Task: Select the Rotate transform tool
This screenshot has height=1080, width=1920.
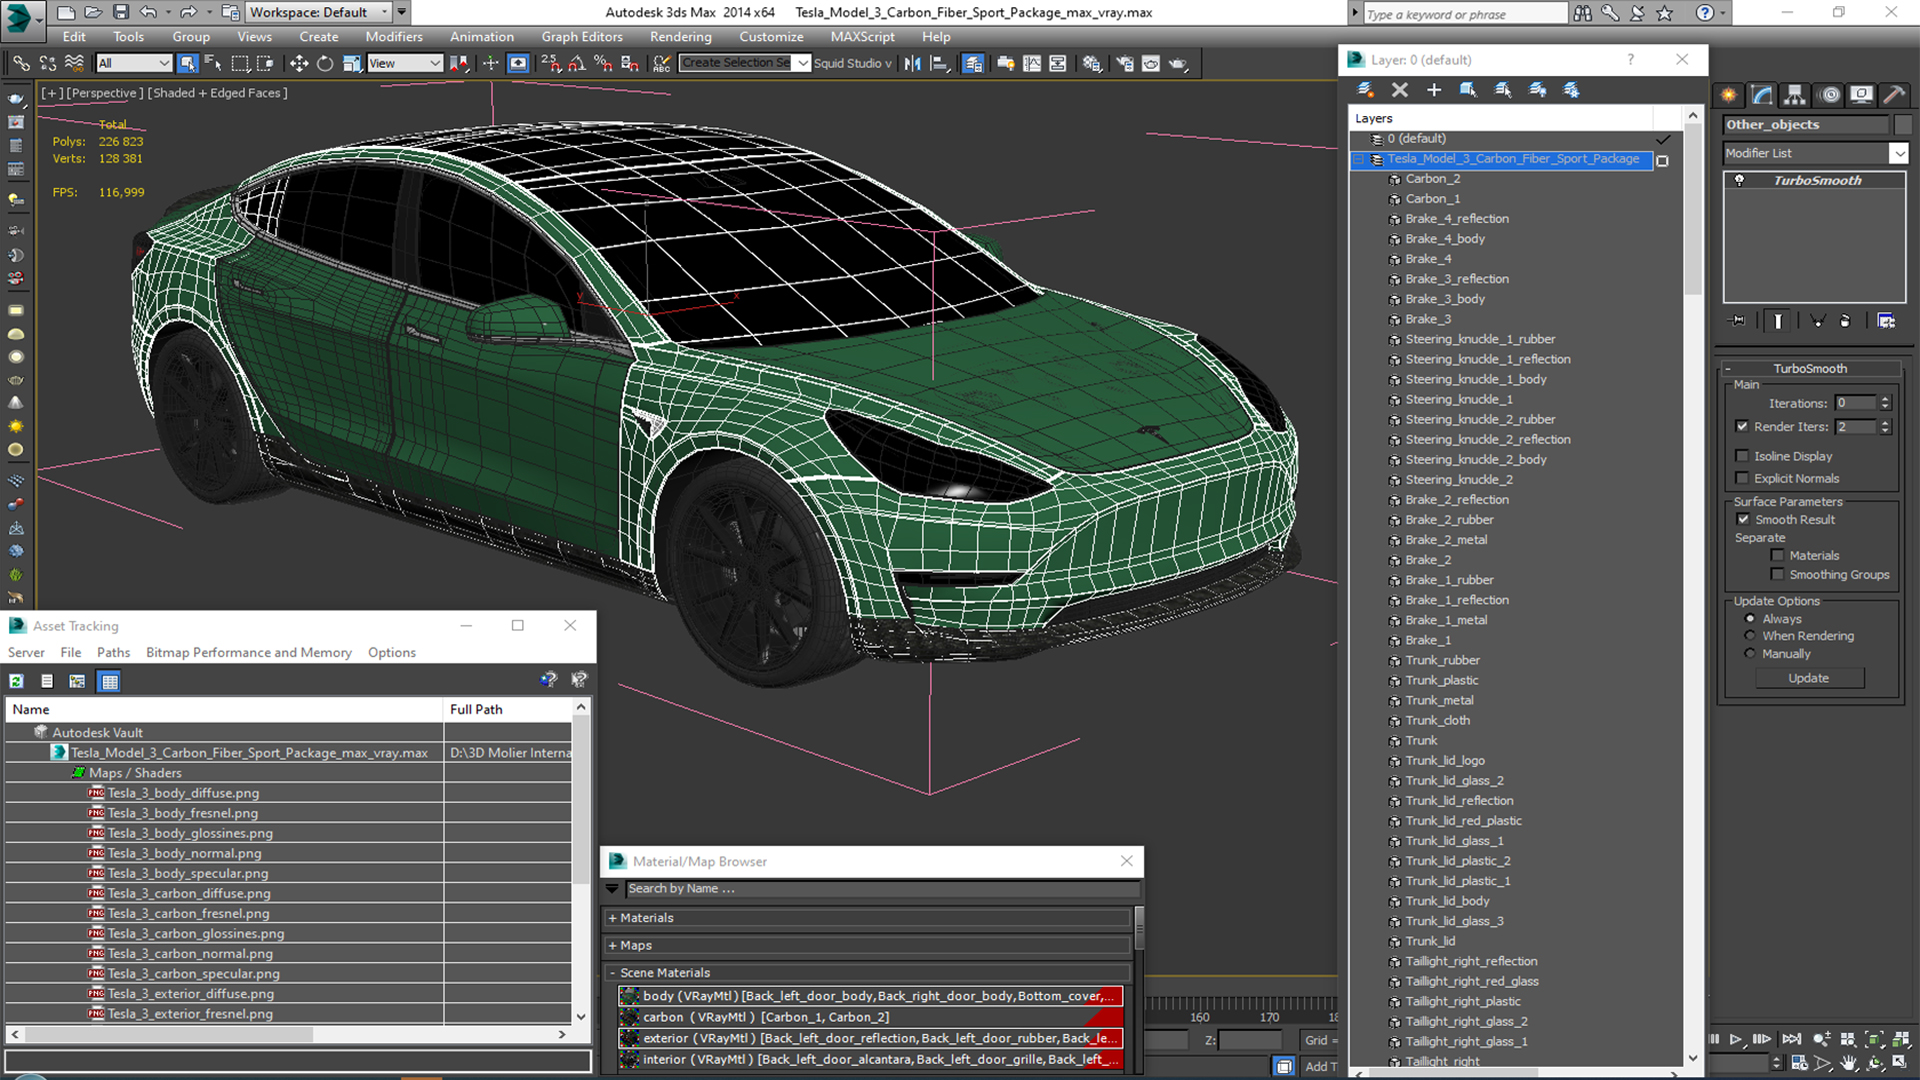Action: tap(324, 63)
